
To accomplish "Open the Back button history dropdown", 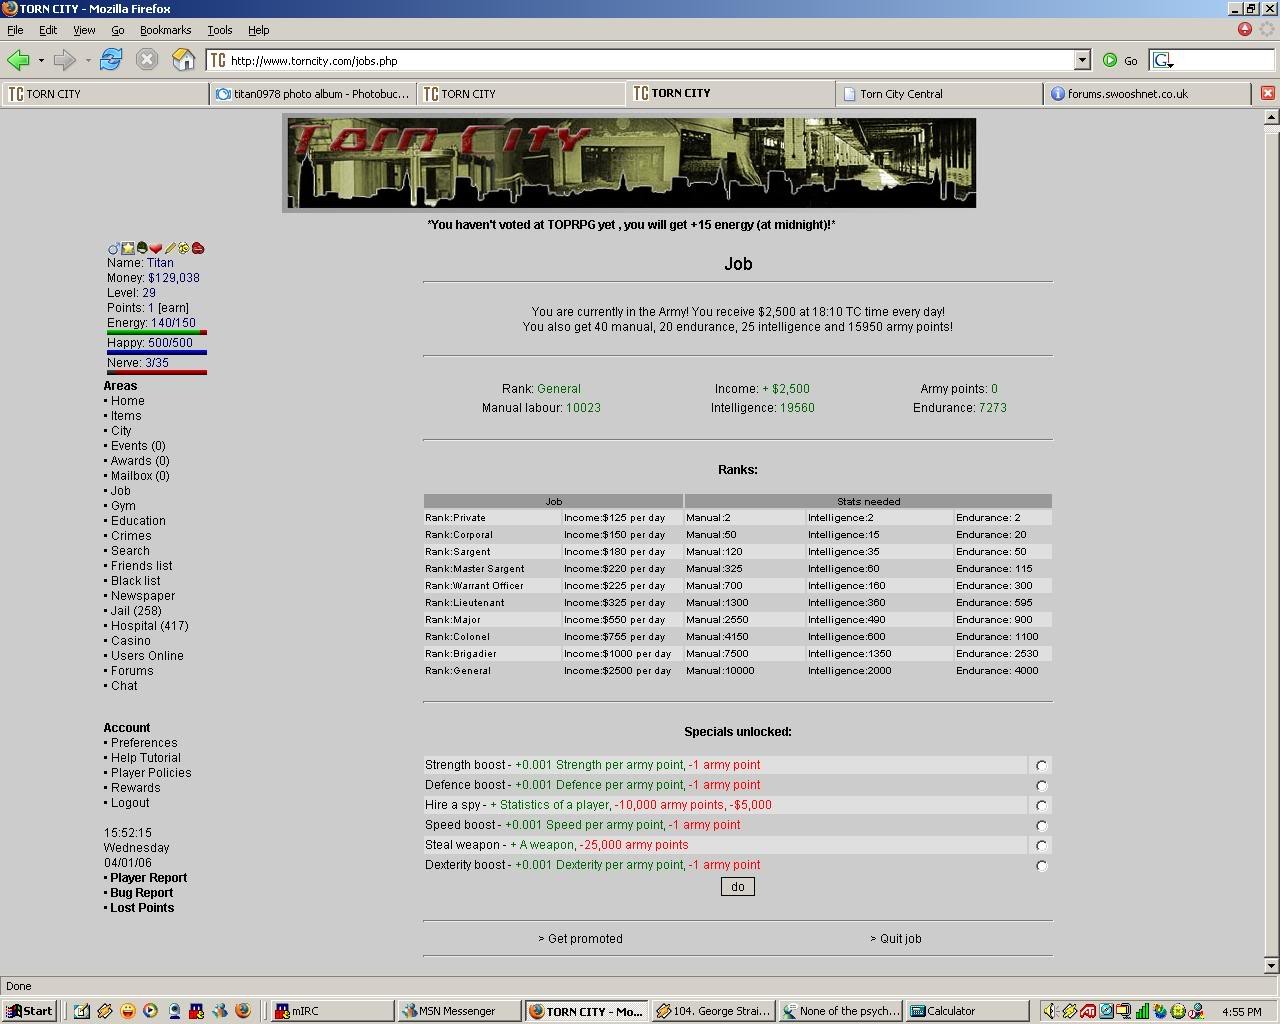I will click(x=41, y=61).
